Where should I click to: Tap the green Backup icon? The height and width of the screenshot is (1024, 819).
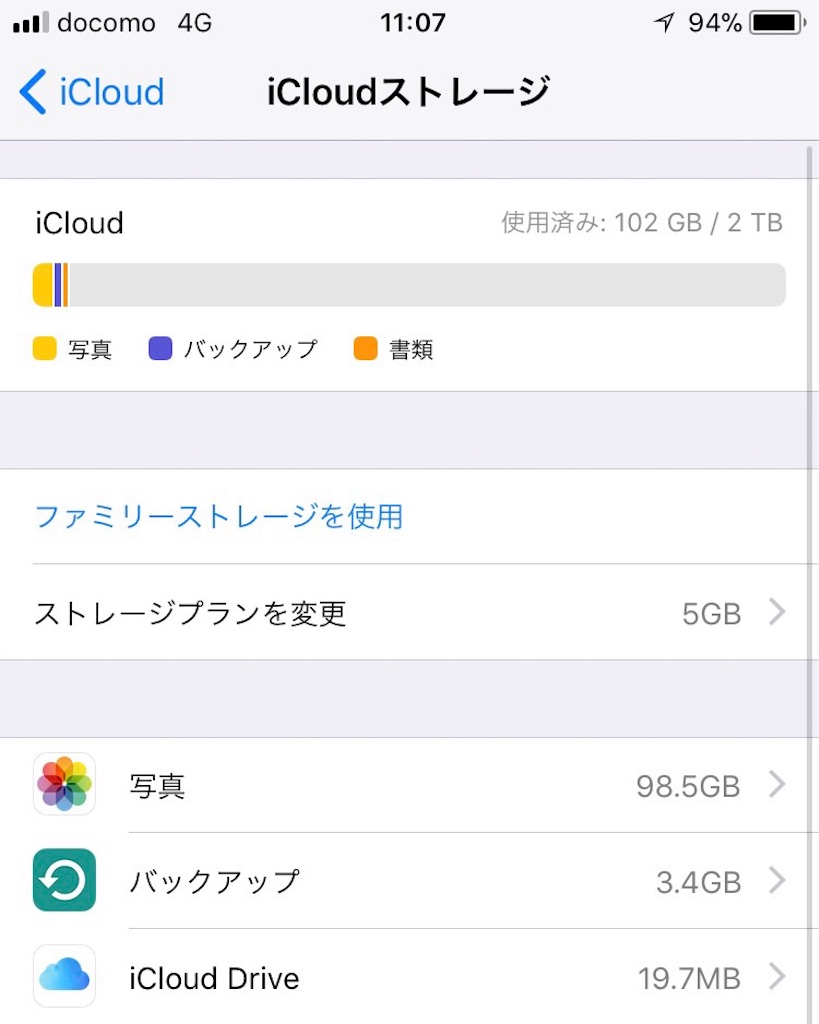(64, 880)
